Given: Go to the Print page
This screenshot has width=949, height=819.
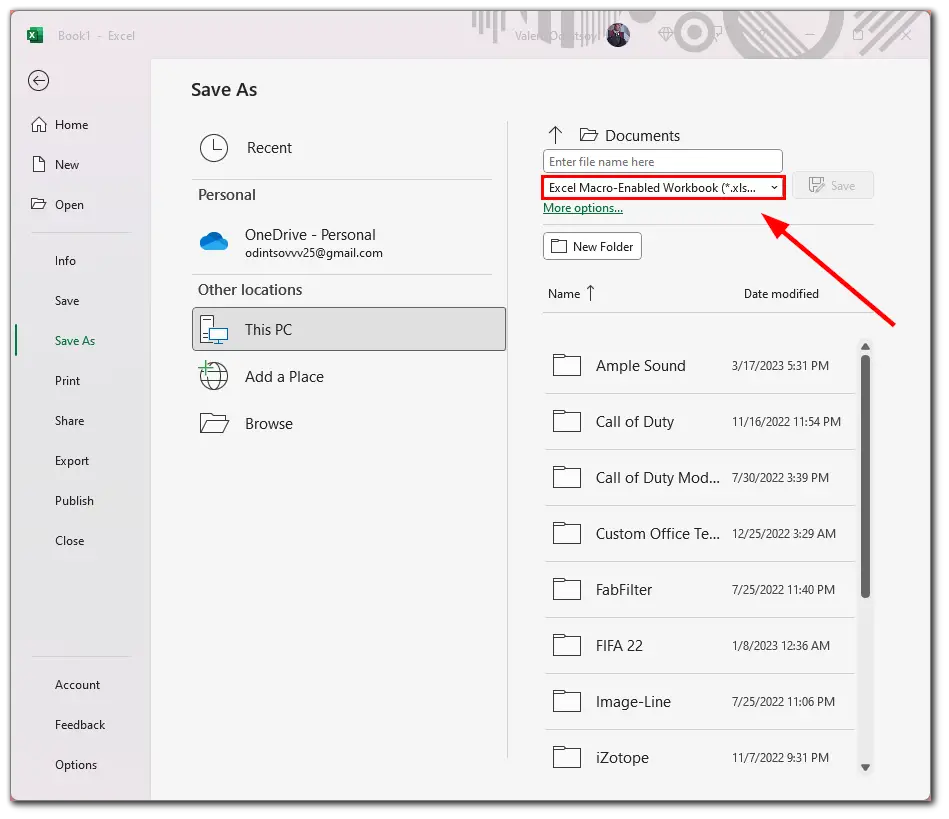Looking at the screenshot, I should point(67,381).
